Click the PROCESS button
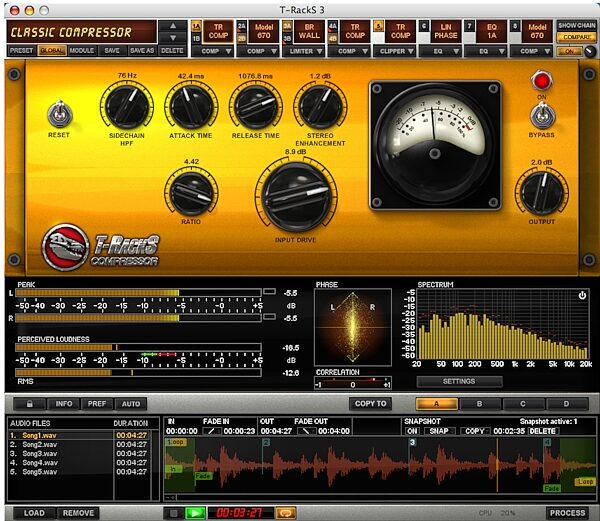This screenshot has height=521, width=600. pyautogui.click(x=567, y=513)
